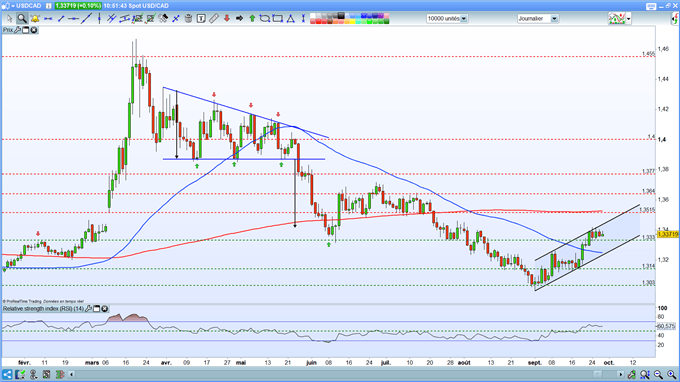Select the rectangle drawing tool

(x=278, y=19)
